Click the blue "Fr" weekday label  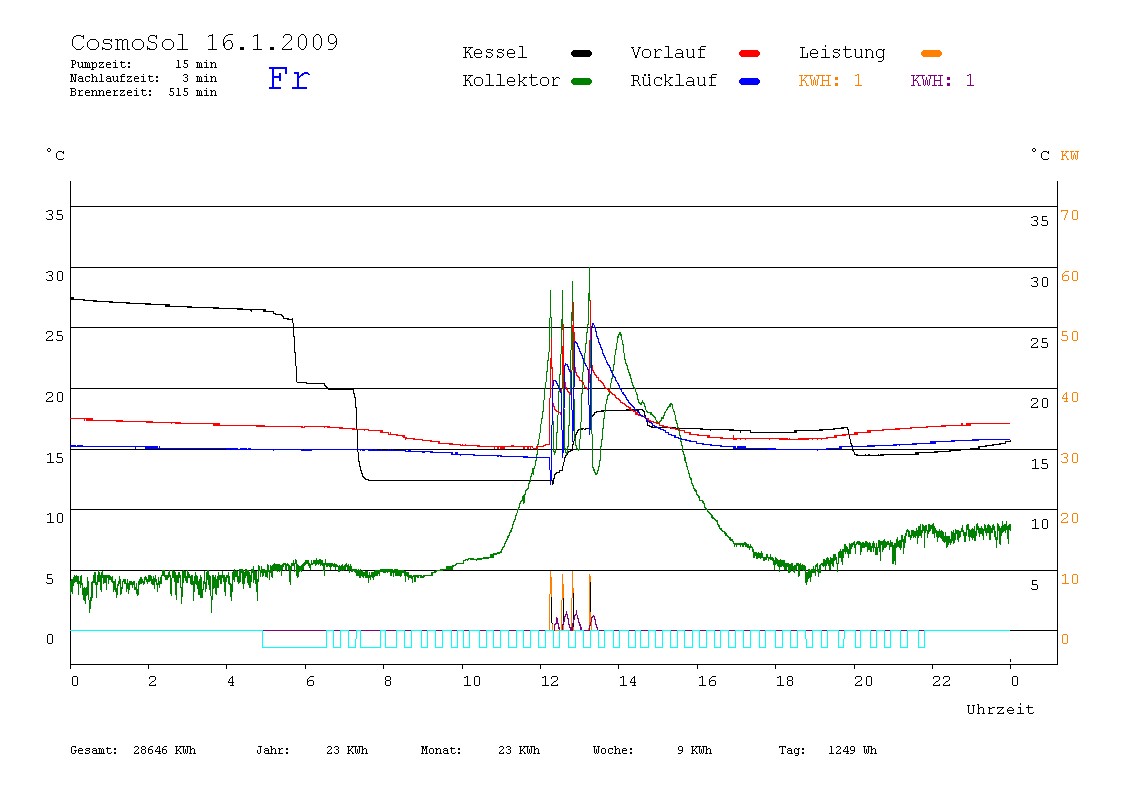tap(288, 78)
